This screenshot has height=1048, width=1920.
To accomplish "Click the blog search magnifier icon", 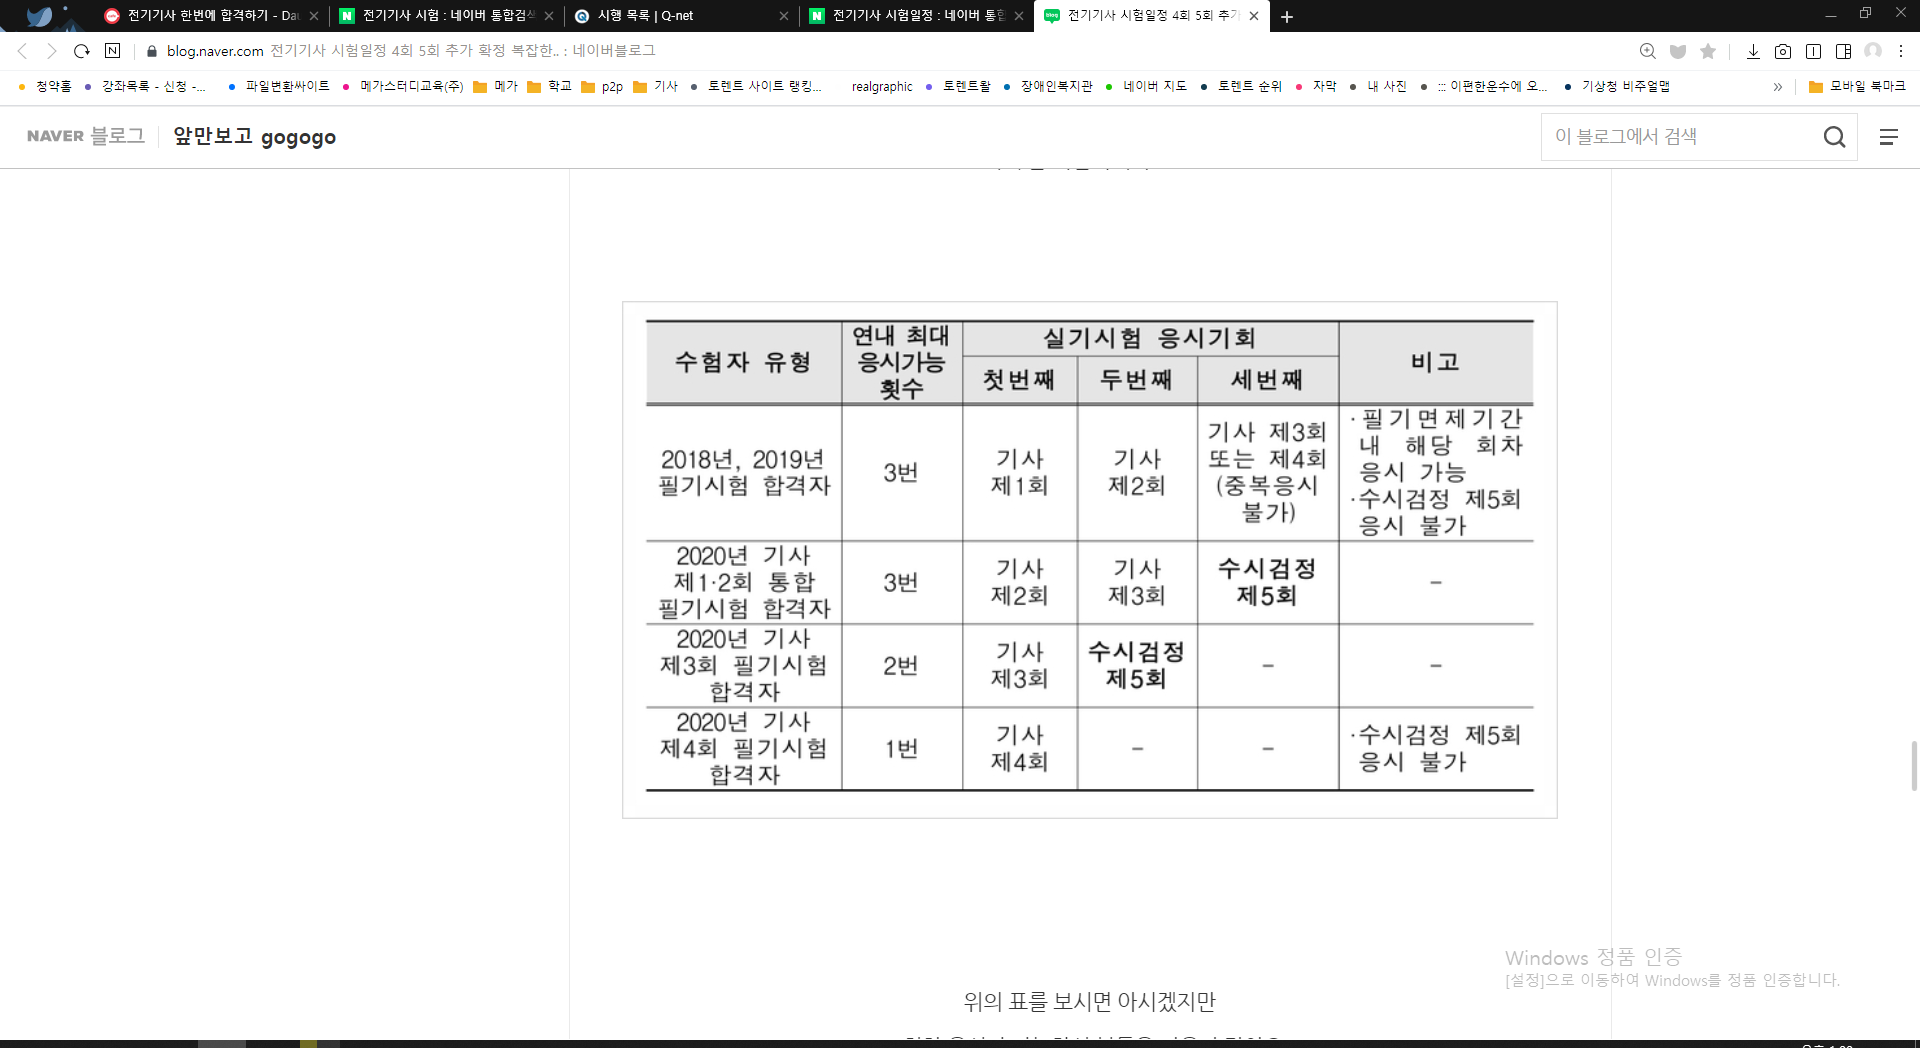I will point(1835,137).
